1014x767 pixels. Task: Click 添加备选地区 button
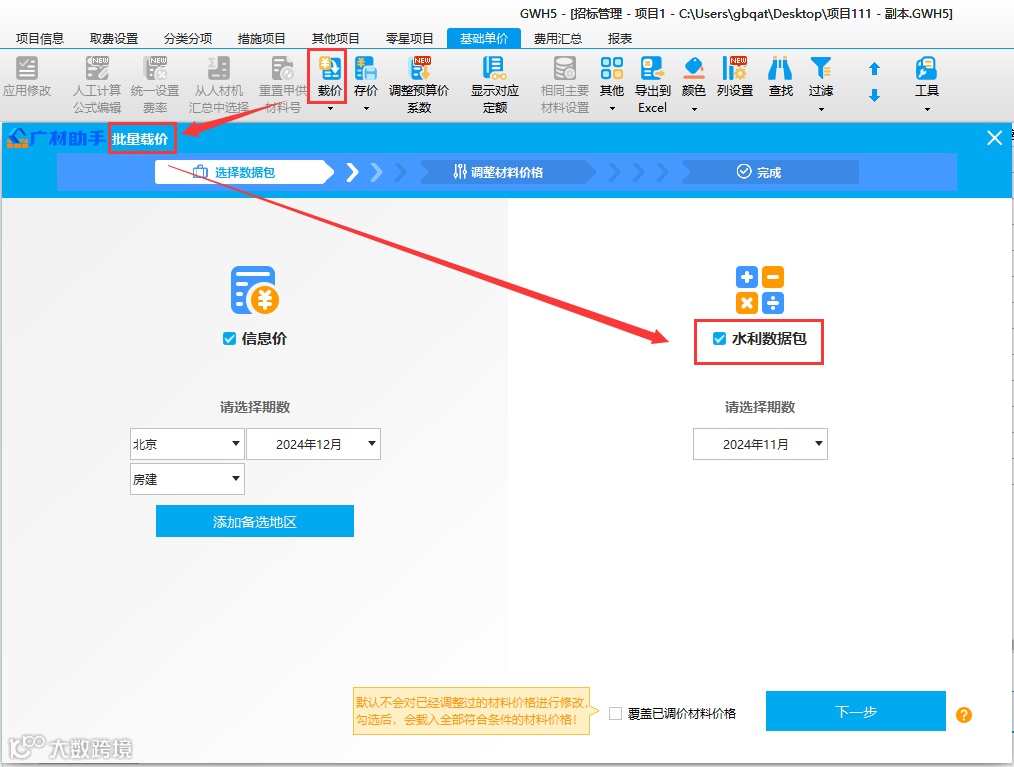click(255, 521)
